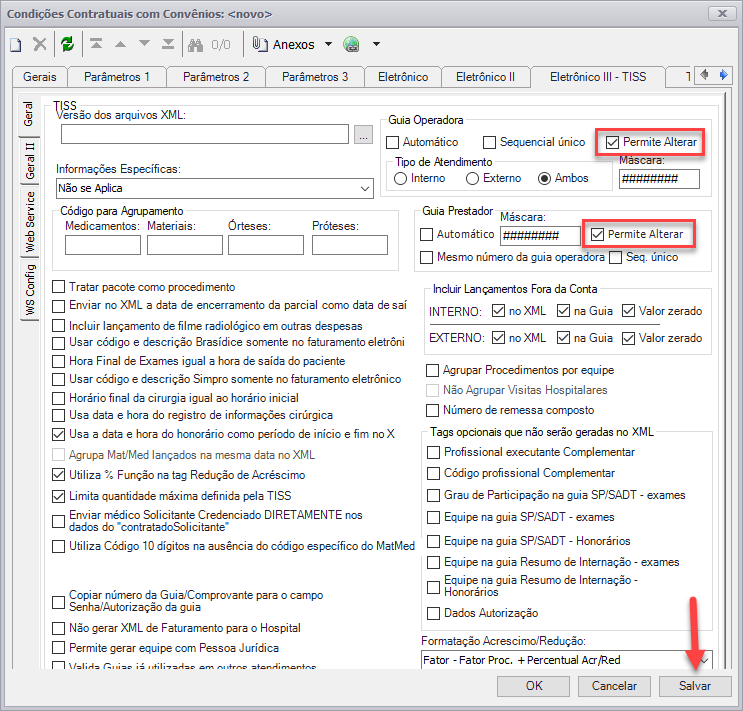
Task: Click the Cancelar button
Action: (x=614, y=686)
